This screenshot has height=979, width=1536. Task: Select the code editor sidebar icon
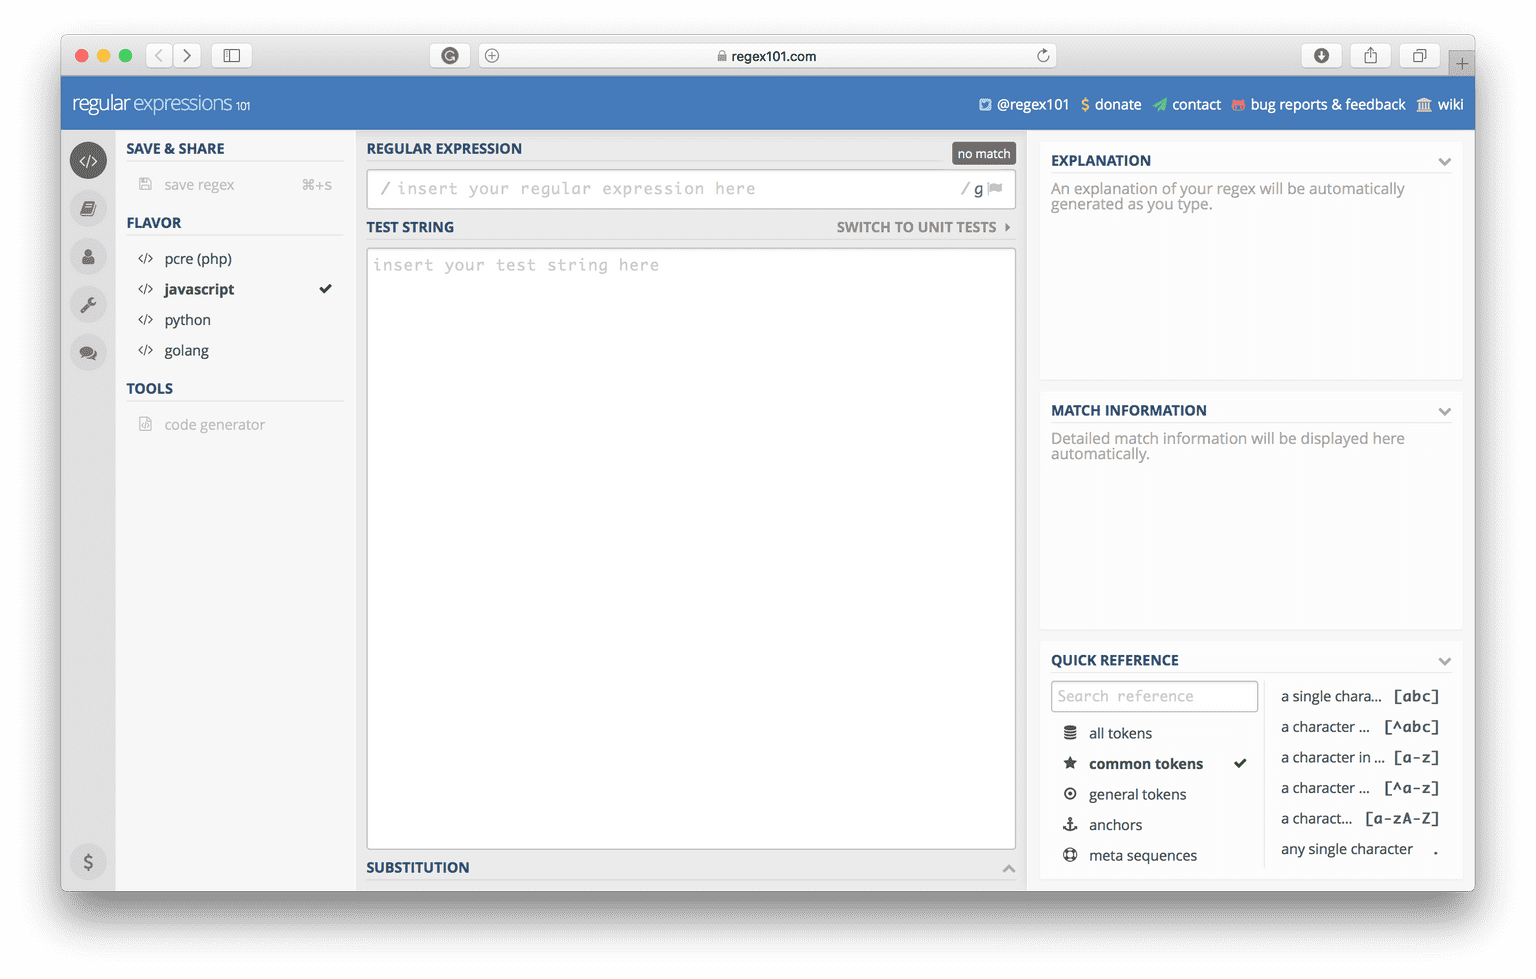88,160
